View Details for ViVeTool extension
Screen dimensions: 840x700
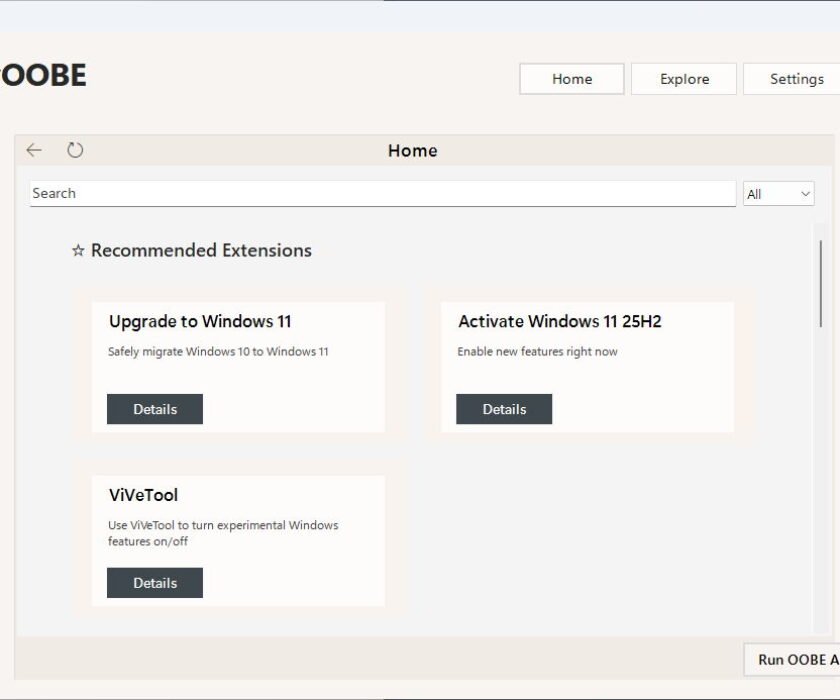click(x=155, y=583)
